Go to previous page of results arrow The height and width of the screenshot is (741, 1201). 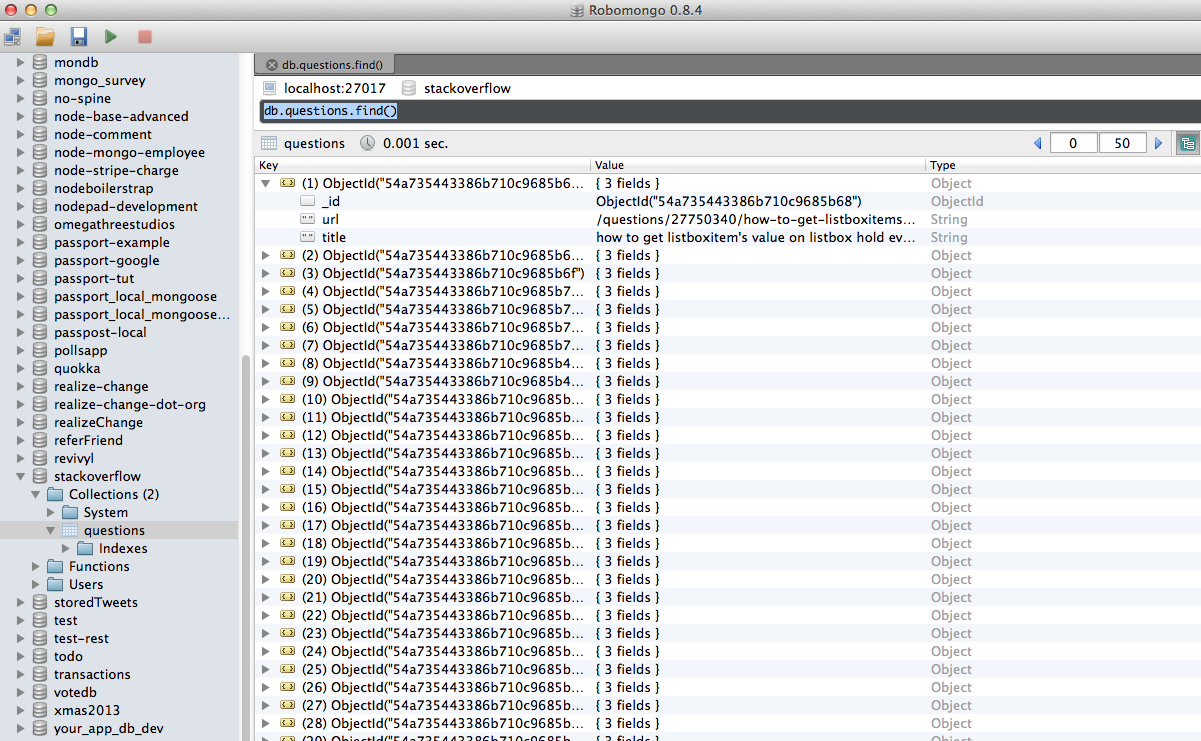1037,143
